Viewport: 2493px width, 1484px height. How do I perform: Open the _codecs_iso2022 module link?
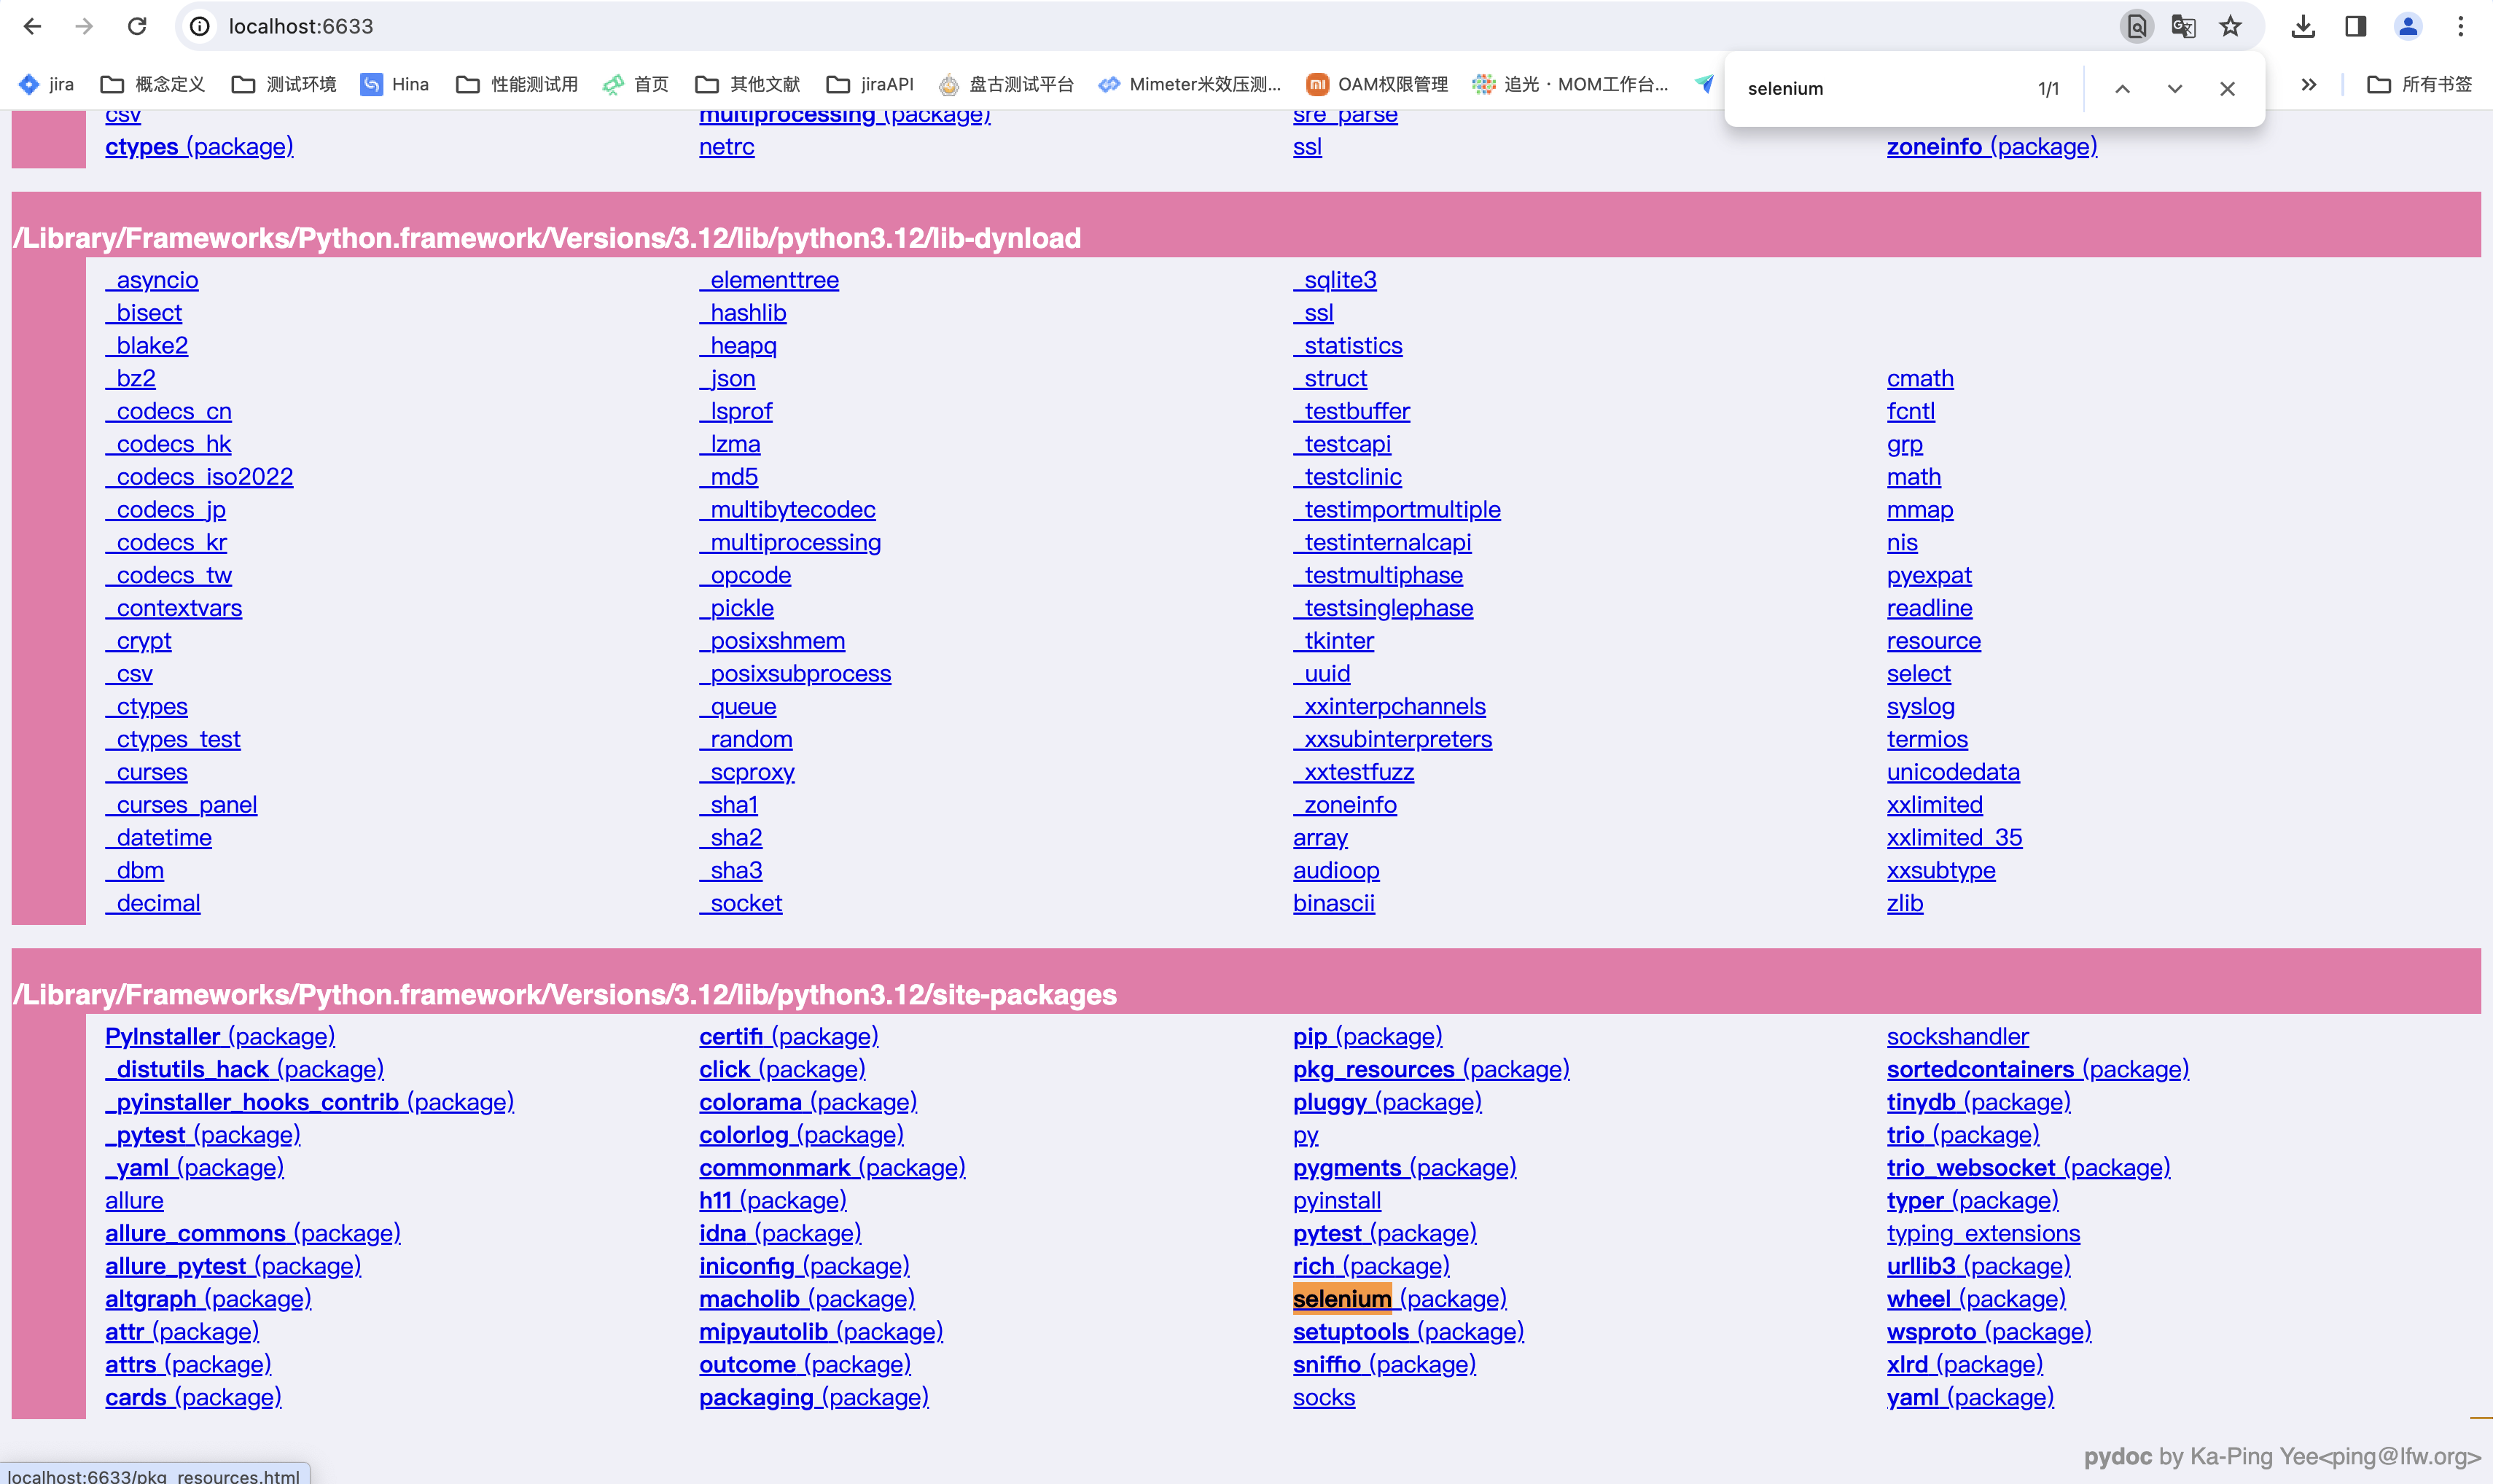tap(199, 477)
